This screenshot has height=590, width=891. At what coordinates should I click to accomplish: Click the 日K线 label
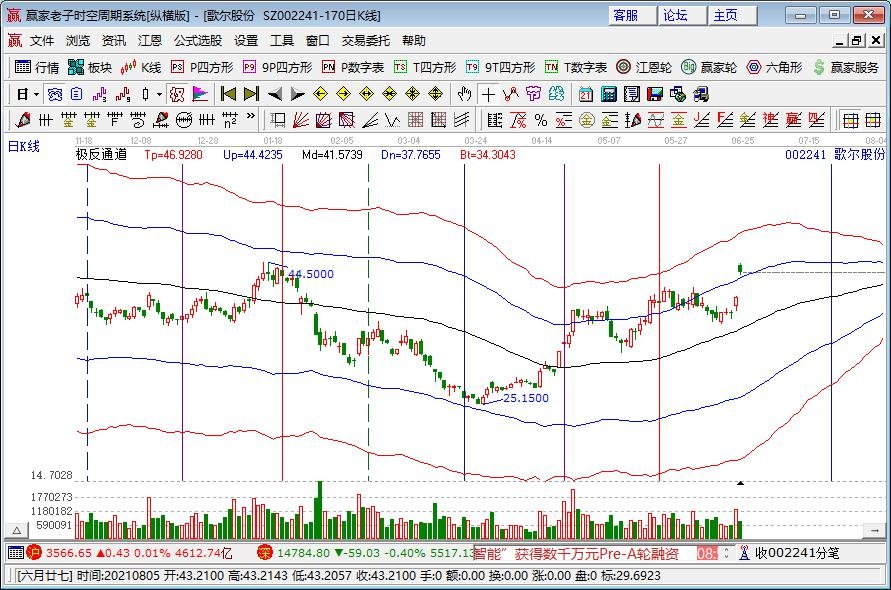coord(23,146)
